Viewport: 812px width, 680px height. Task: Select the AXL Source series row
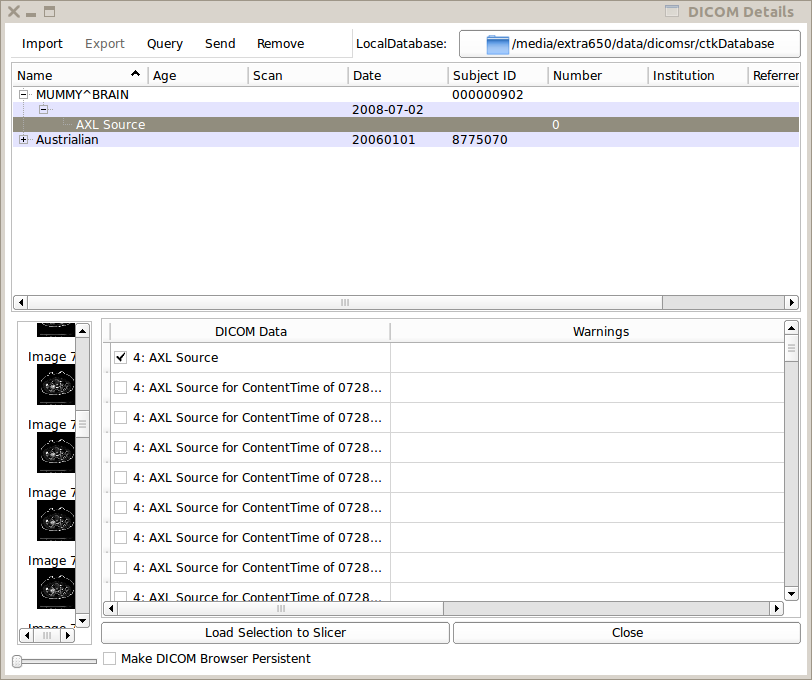click(x=110, y=125)
